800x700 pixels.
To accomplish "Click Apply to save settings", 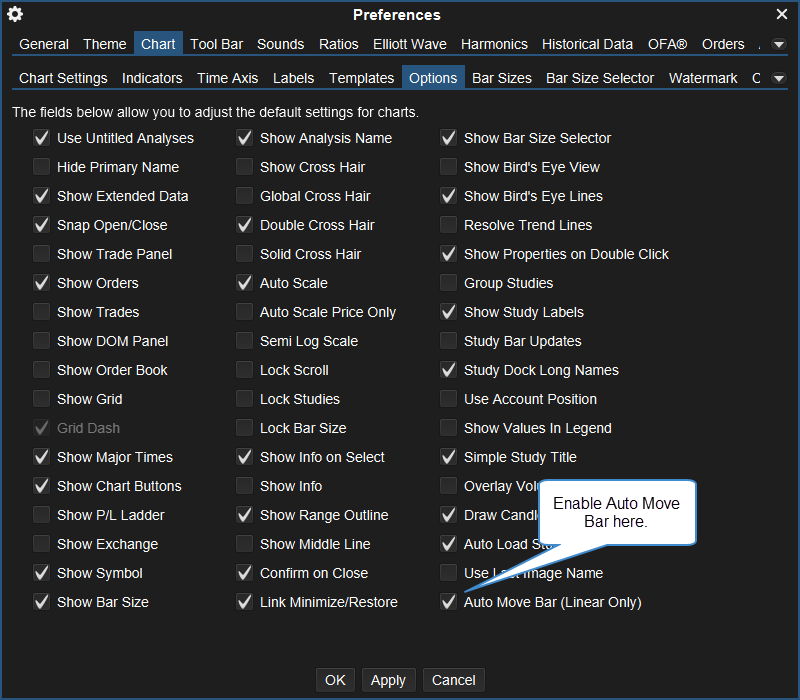I will point(388,680).
